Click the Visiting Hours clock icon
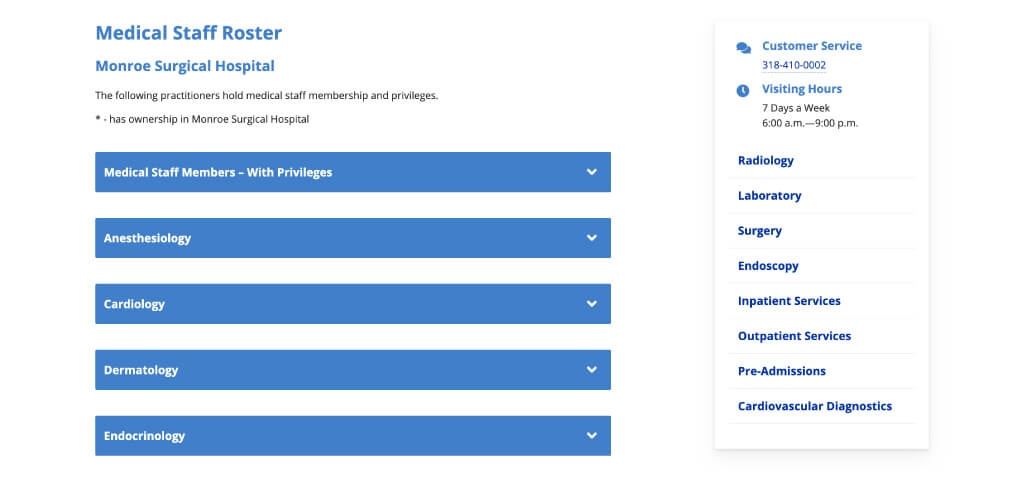The height and width of the screenshot is (484, 1025). click(x=743, y=91)
